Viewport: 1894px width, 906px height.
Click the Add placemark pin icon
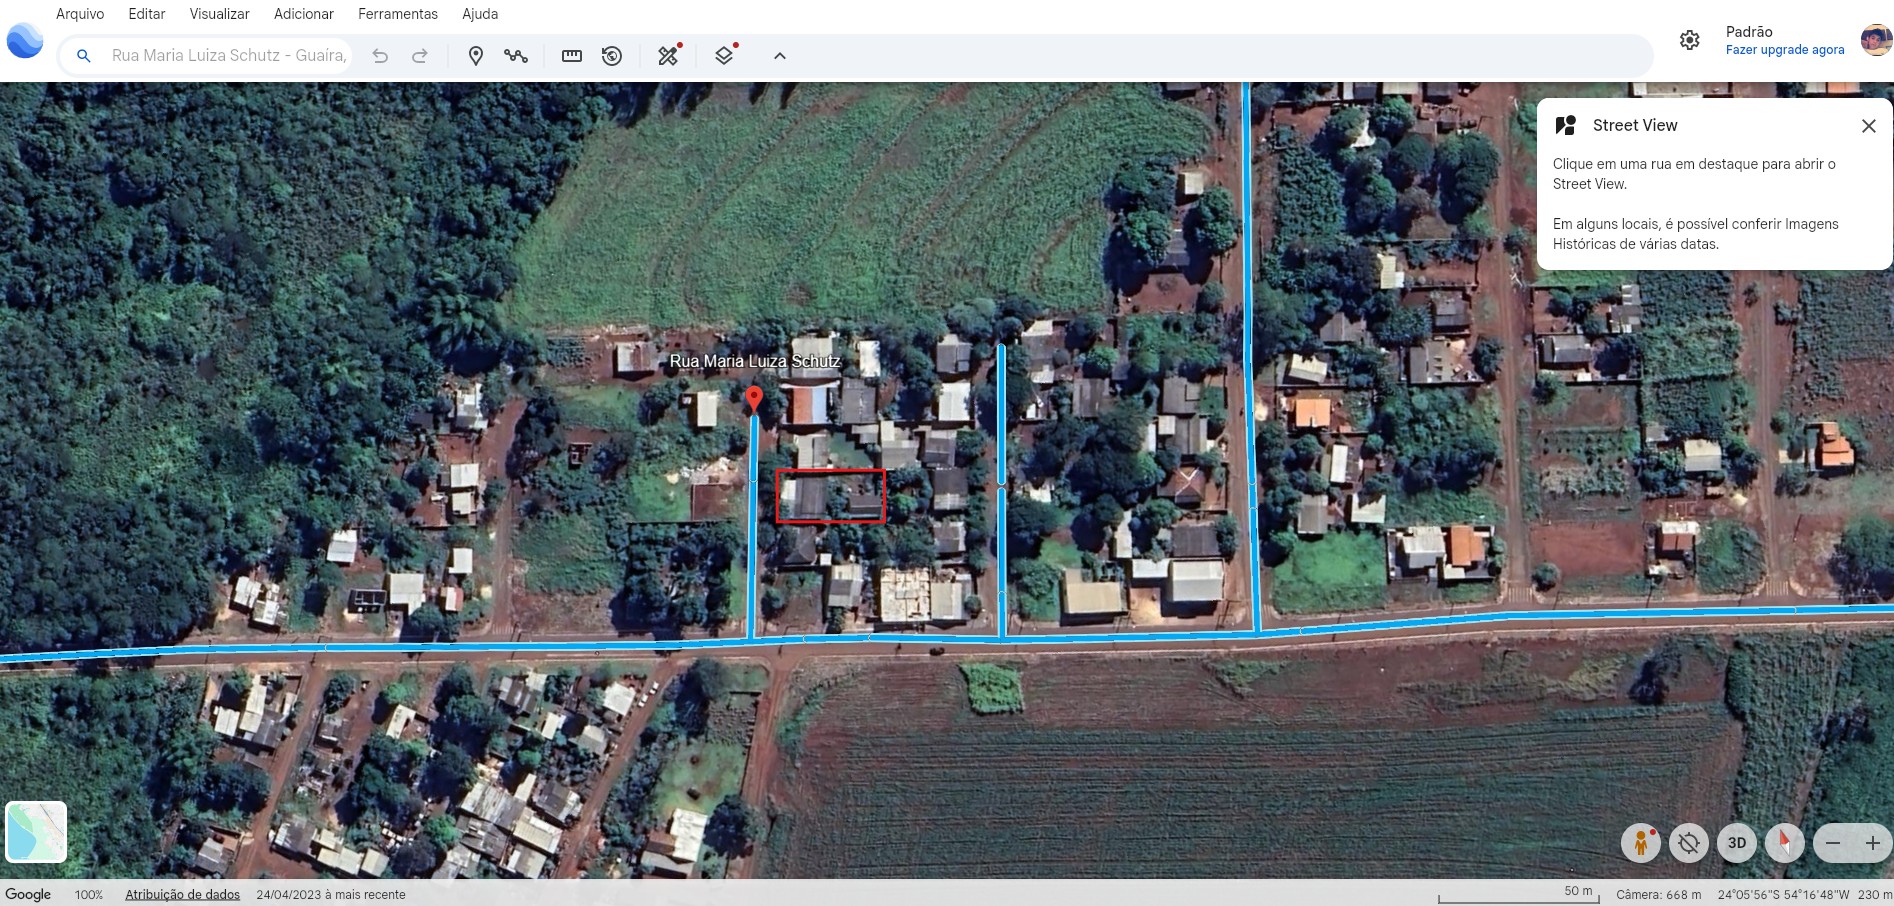point(476,56)
